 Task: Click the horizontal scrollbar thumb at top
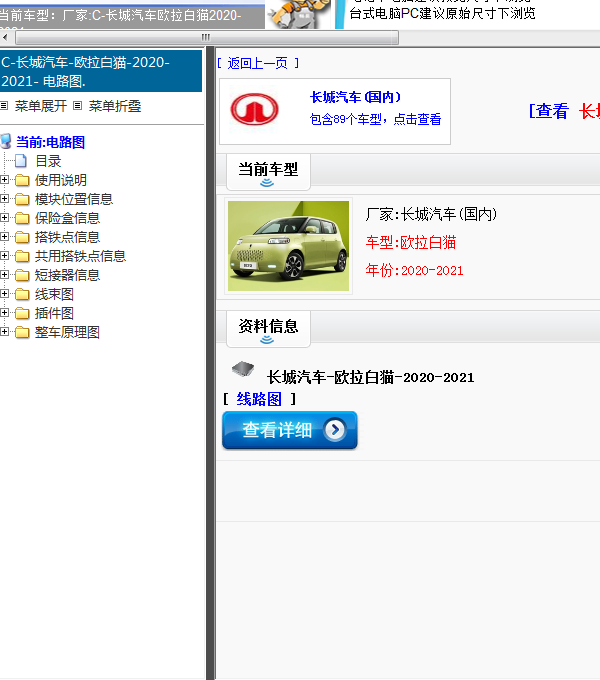point(207,37)
